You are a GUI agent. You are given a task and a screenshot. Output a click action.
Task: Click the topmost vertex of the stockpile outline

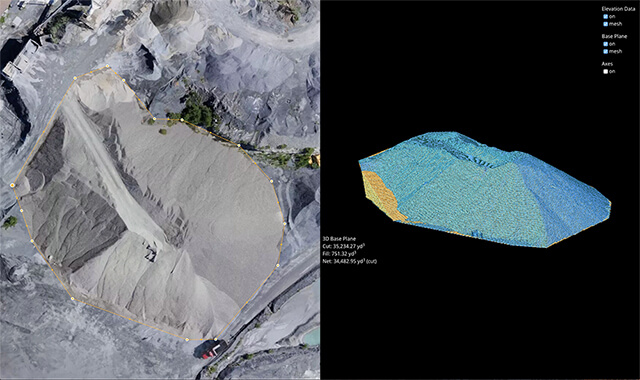(x=107, y=66)
